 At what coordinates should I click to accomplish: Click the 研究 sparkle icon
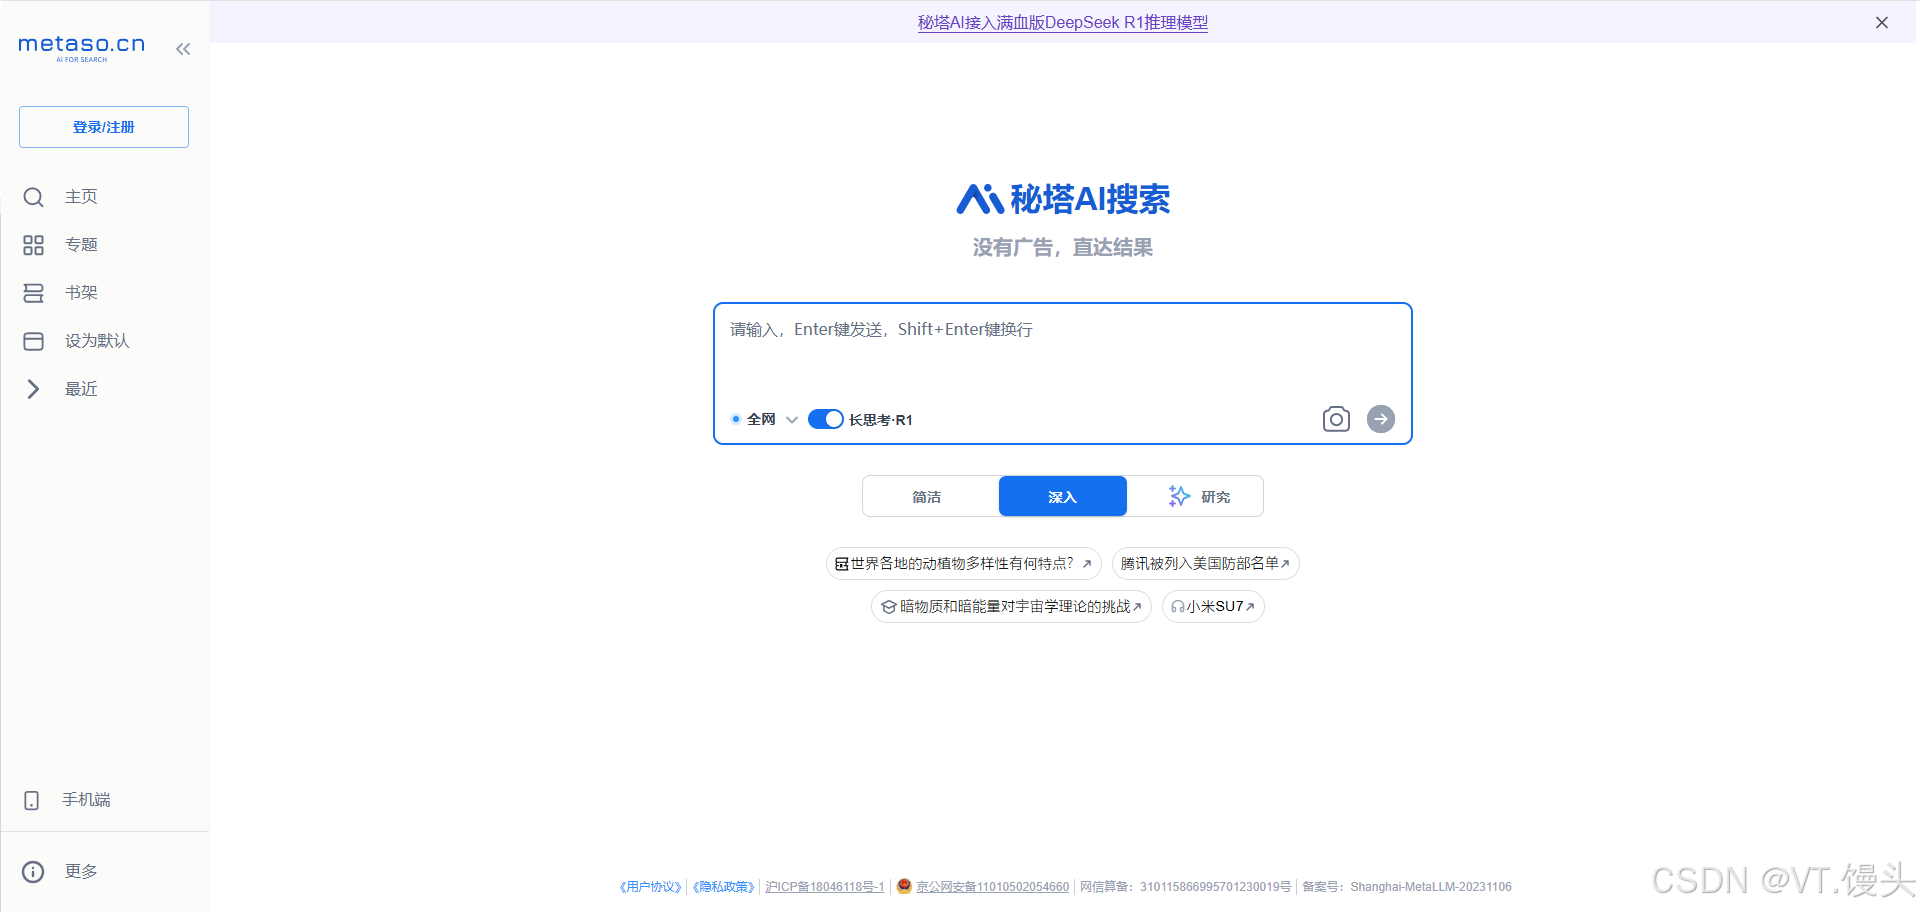[1179, 496]
